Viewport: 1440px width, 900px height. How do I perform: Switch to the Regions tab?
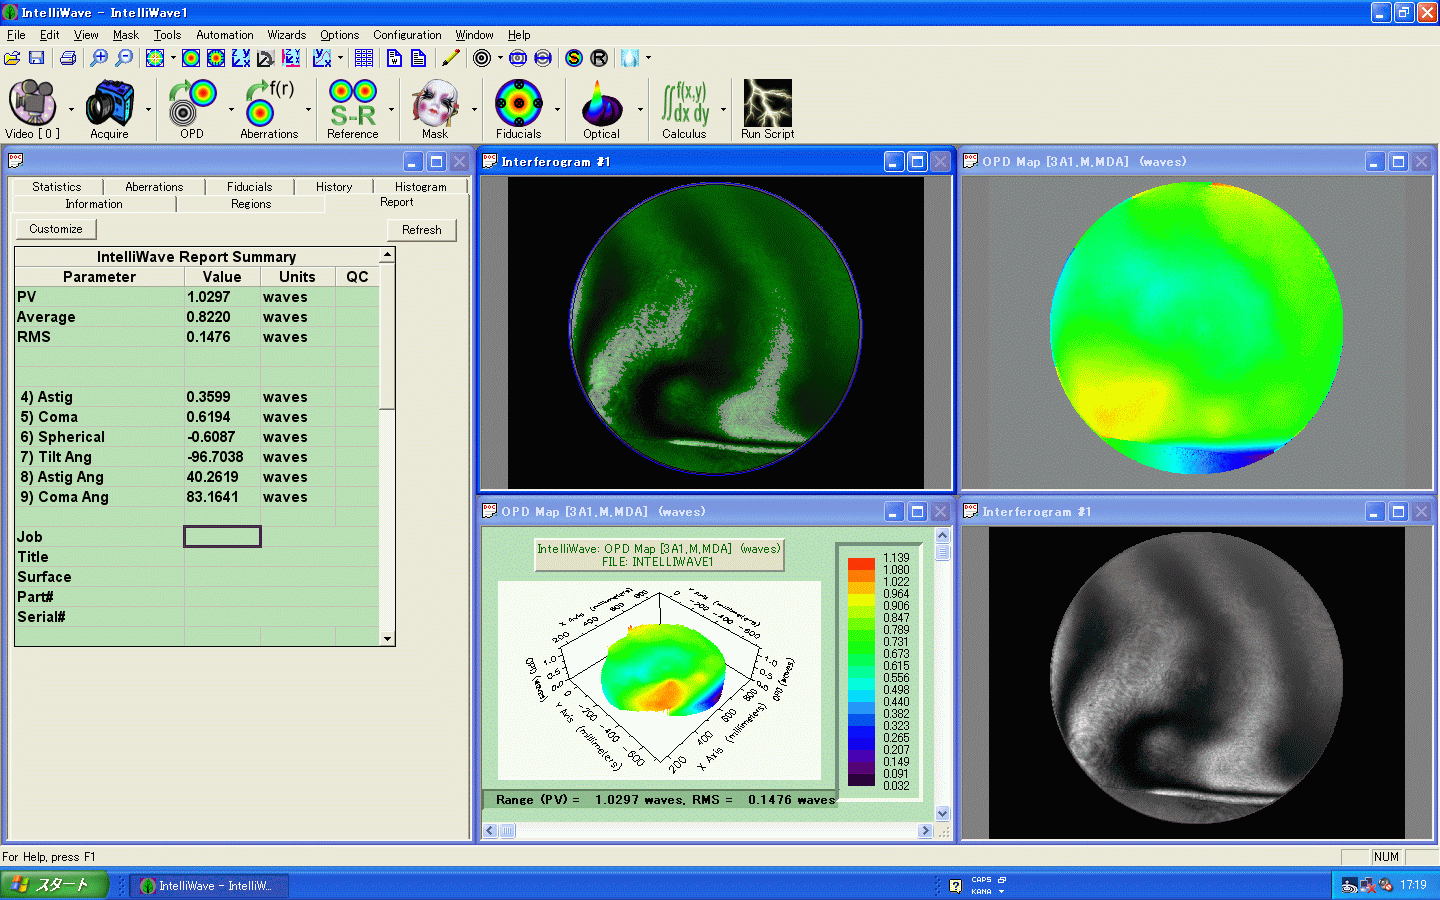coord(251,204)
